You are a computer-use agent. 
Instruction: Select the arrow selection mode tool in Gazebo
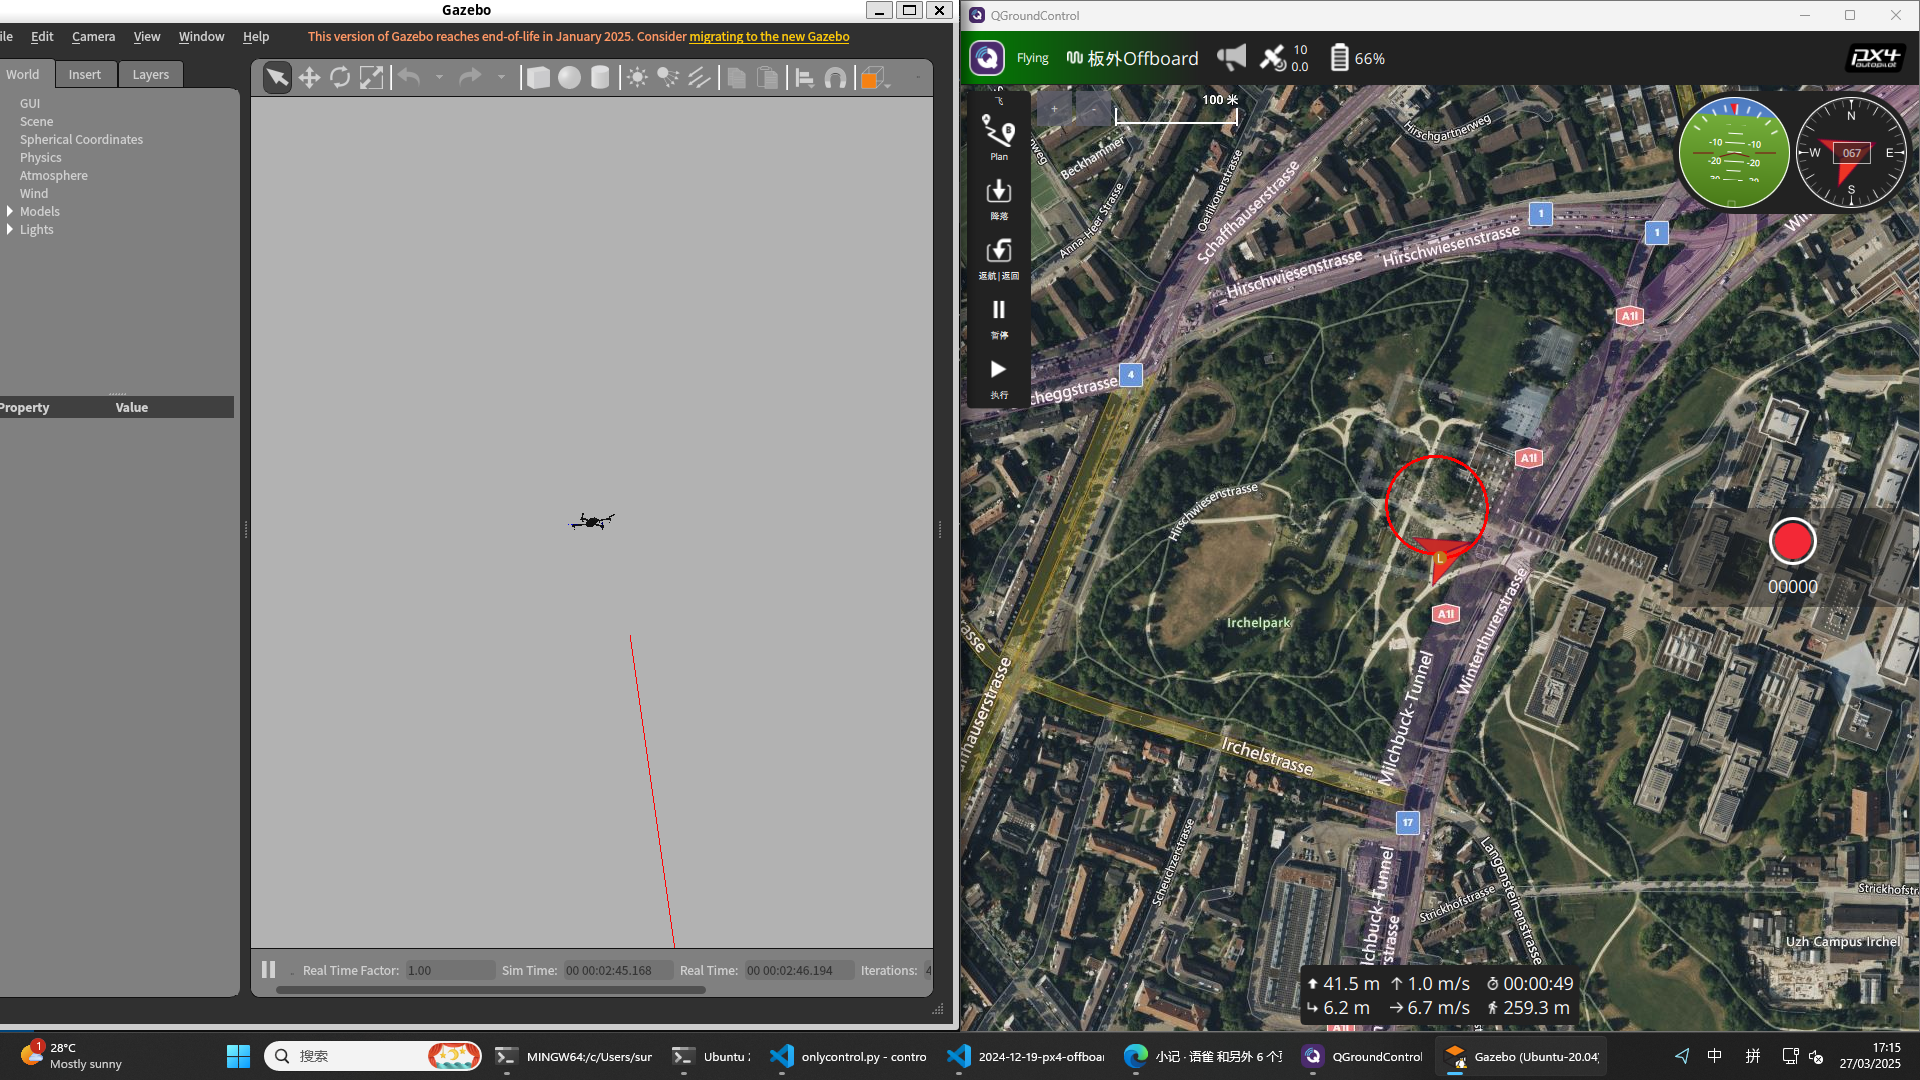(x=277, y=77)
